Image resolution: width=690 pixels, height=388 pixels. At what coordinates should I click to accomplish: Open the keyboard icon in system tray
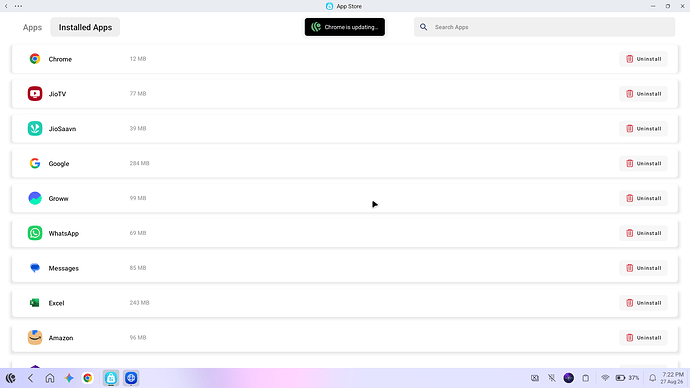coord(535,378)
